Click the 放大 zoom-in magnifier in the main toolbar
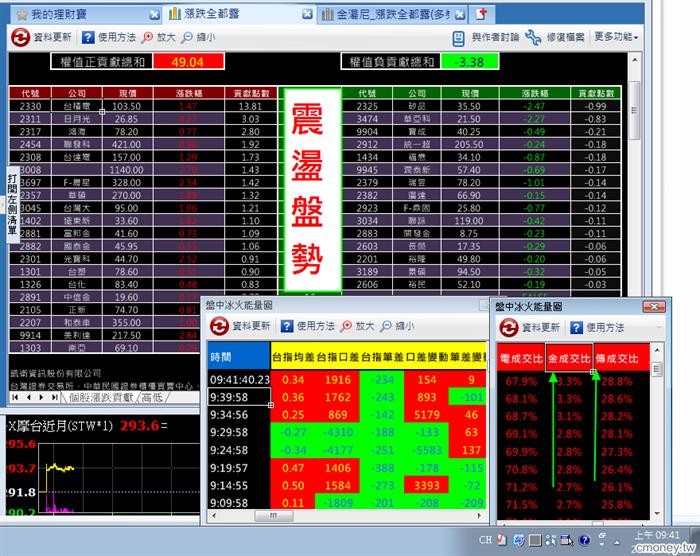 (x=146, y=37)
